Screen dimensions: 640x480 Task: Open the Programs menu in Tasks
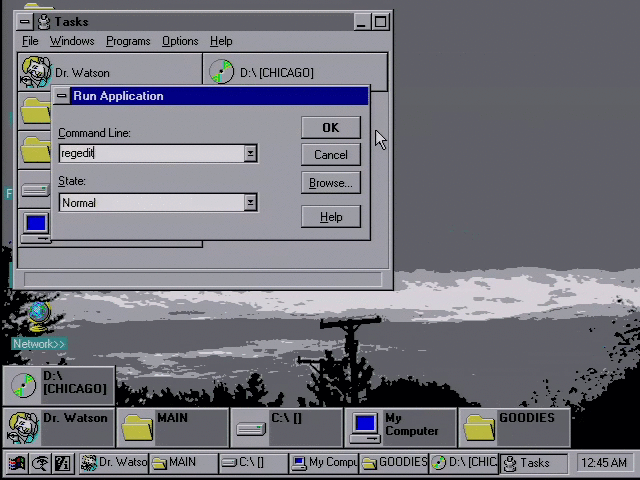tap(128, 41)
